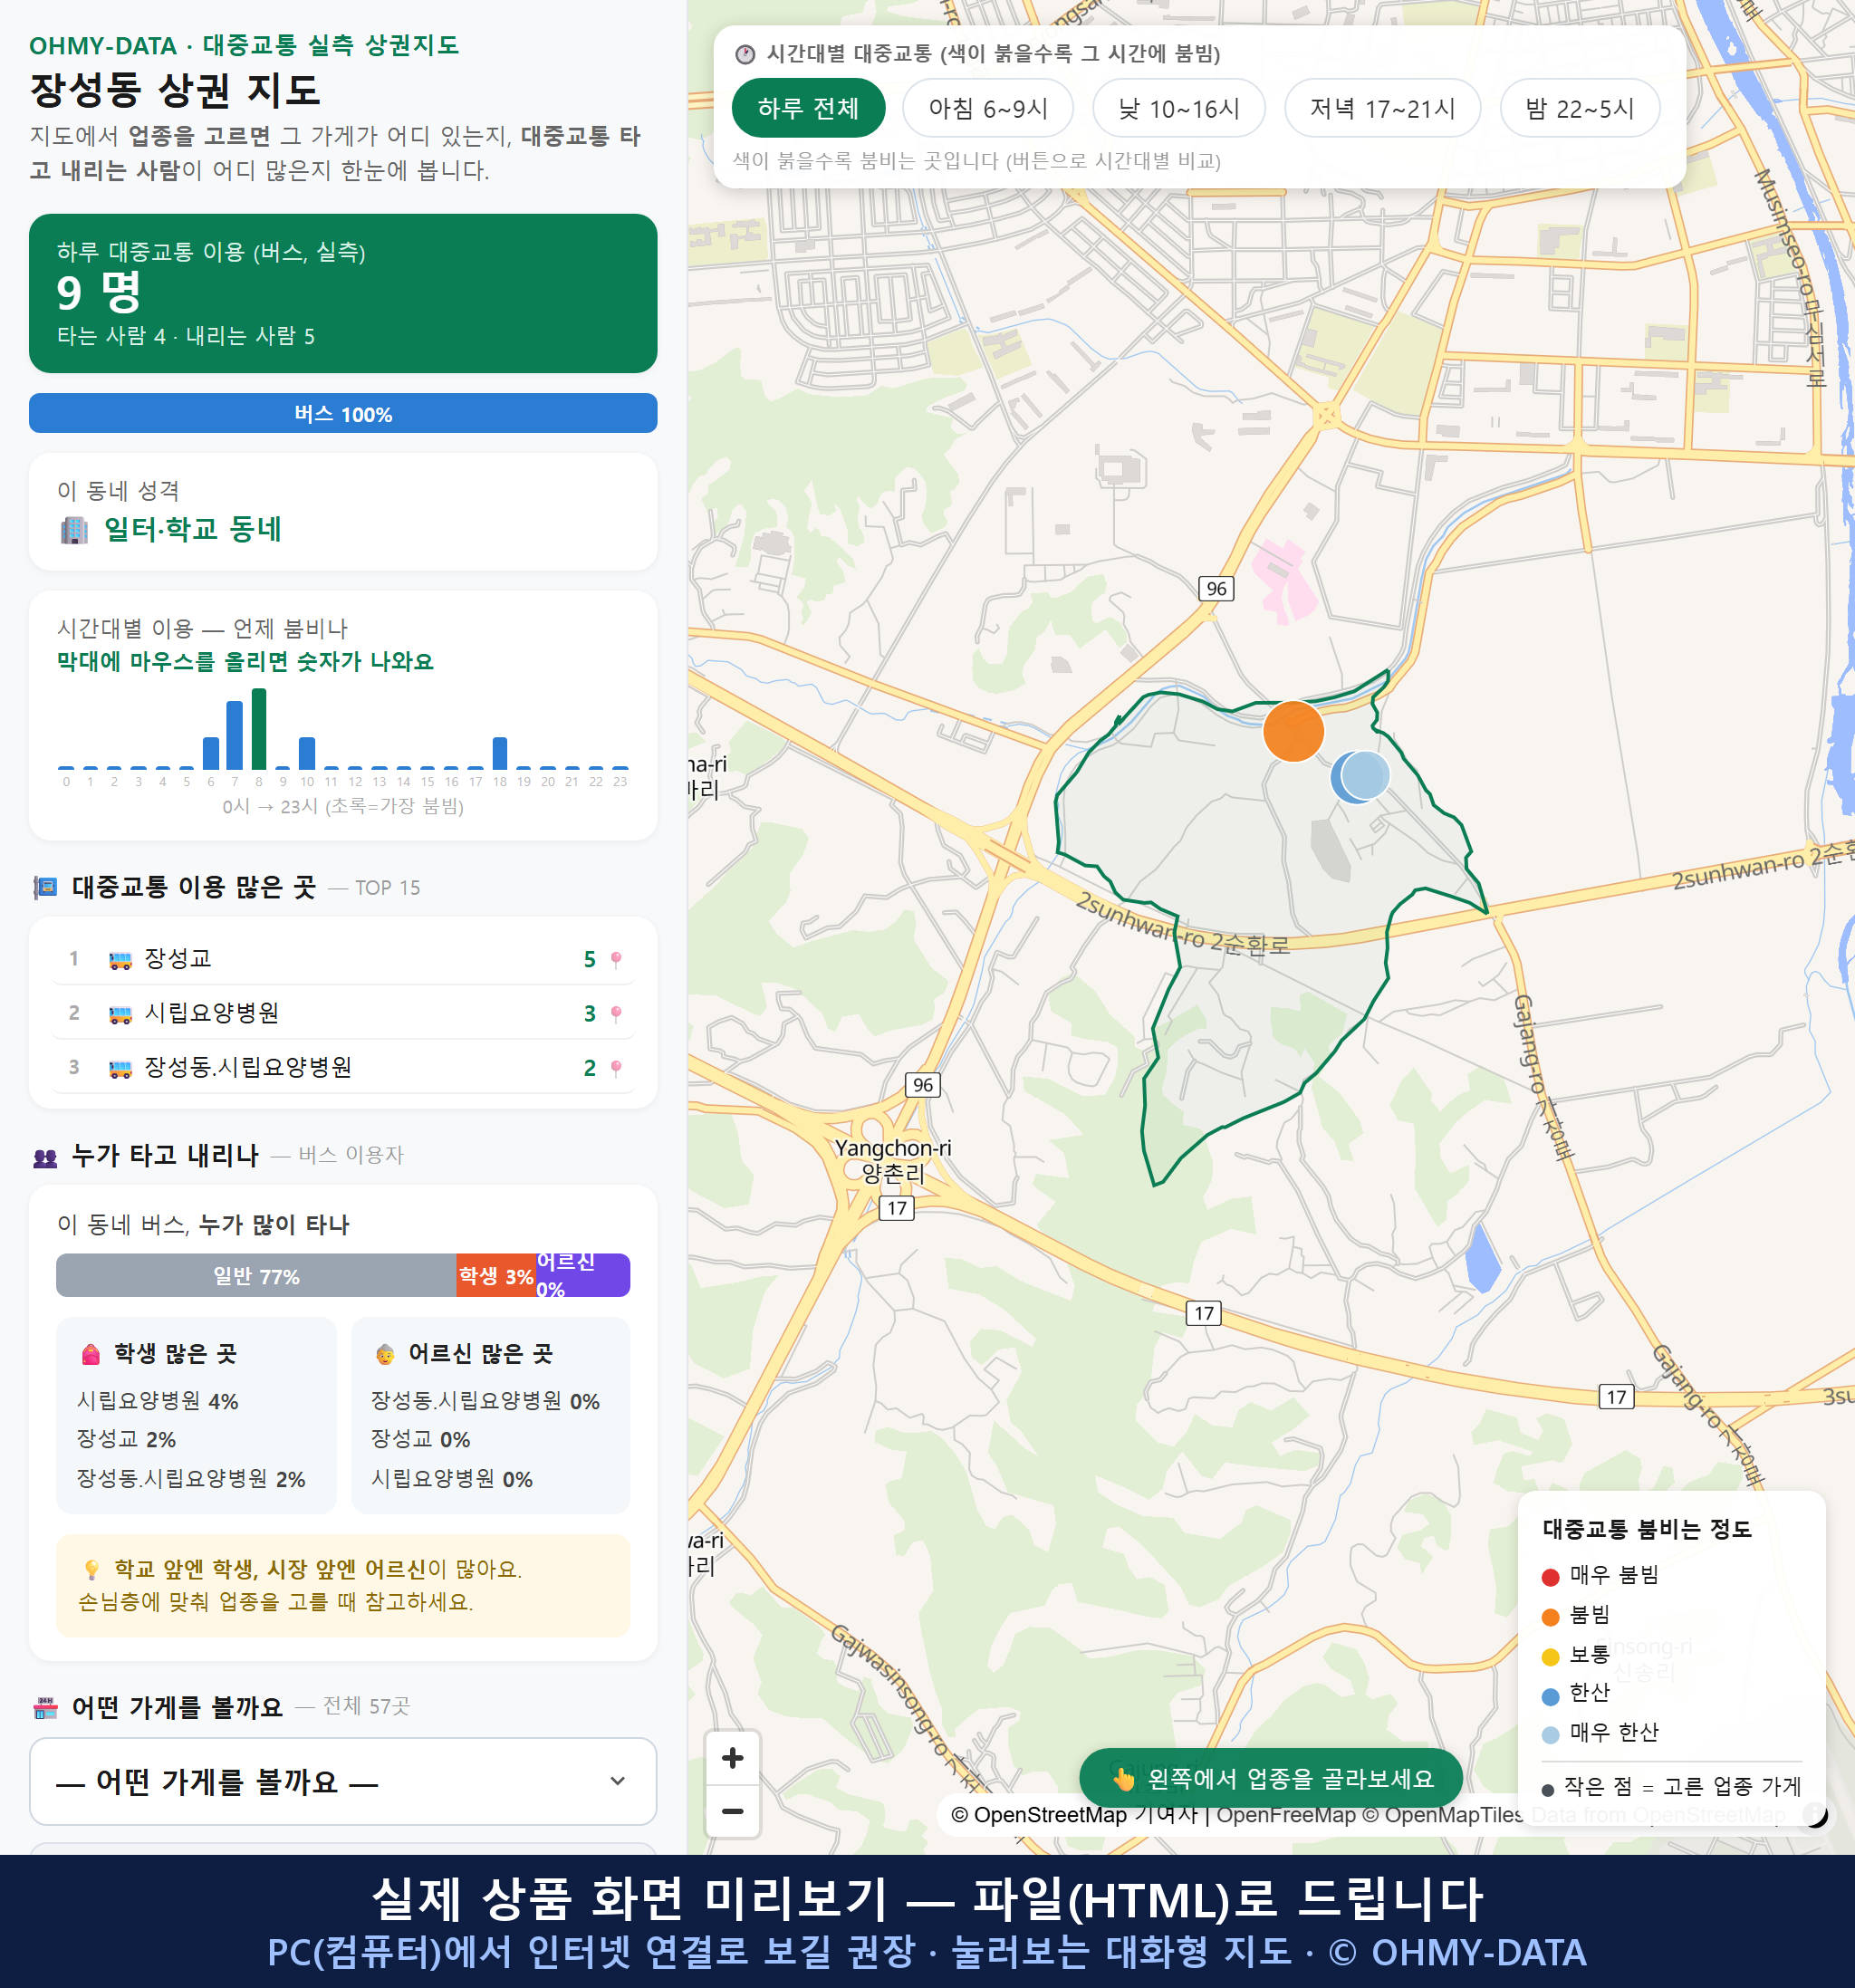Click the 18시 bar in hourly chart

tap(500, 752)
